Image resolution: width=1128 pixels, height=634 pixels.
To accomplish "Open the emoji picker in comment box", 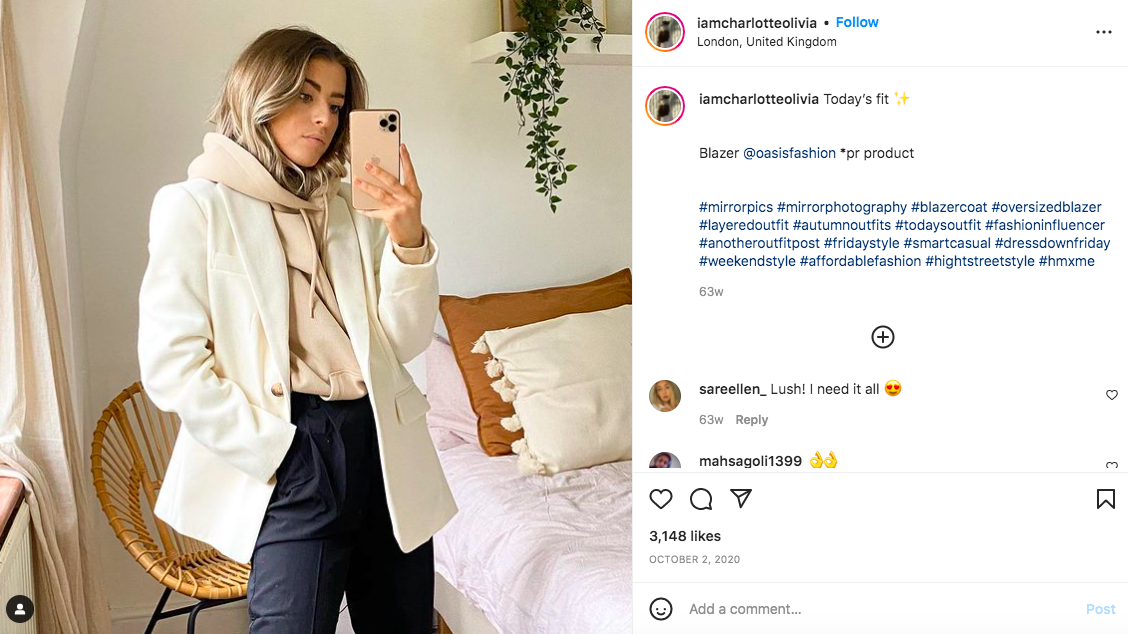I will [661, 609].
